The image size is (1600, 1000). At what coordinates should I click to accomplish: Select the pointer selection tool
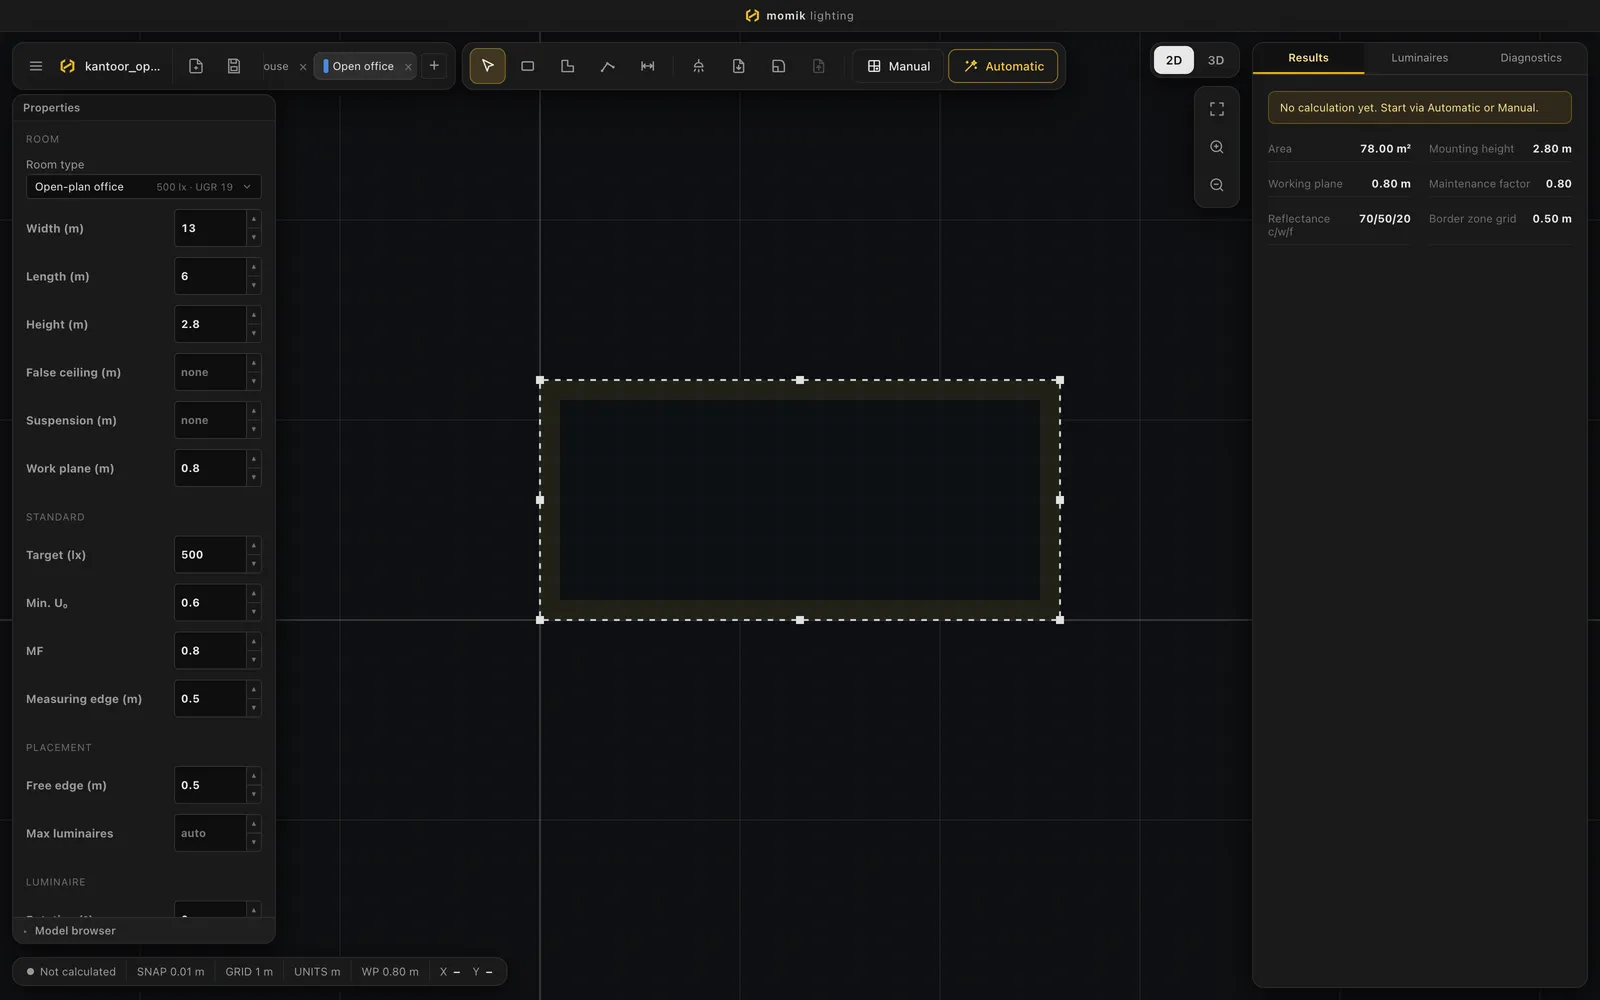click(487, 66)
